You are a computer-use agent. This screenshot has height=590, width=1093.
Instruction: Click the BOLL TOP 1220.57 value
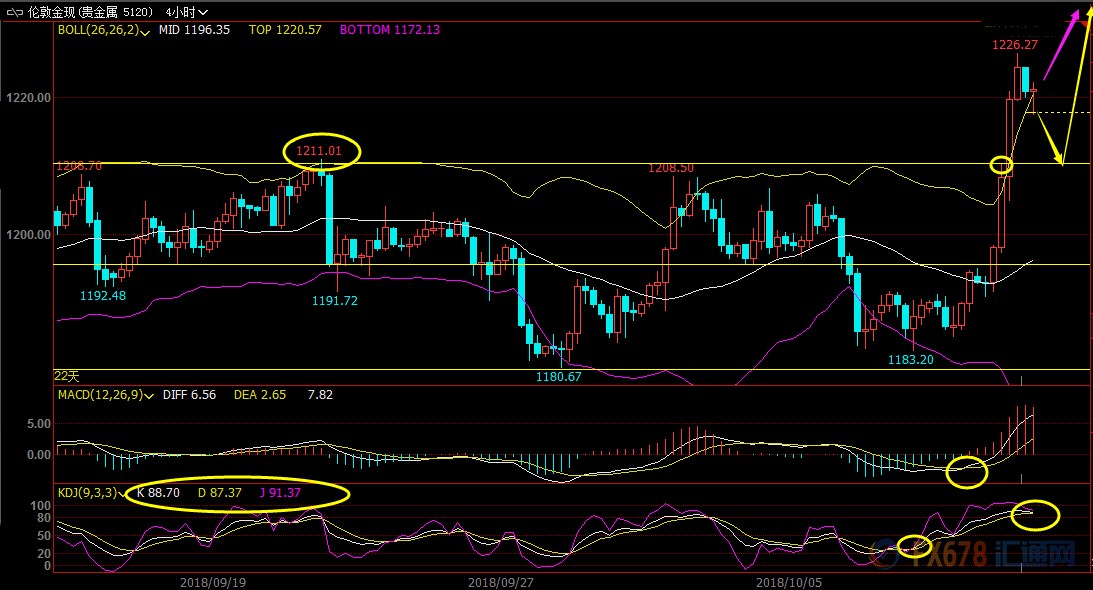click(x=285, y=31)
